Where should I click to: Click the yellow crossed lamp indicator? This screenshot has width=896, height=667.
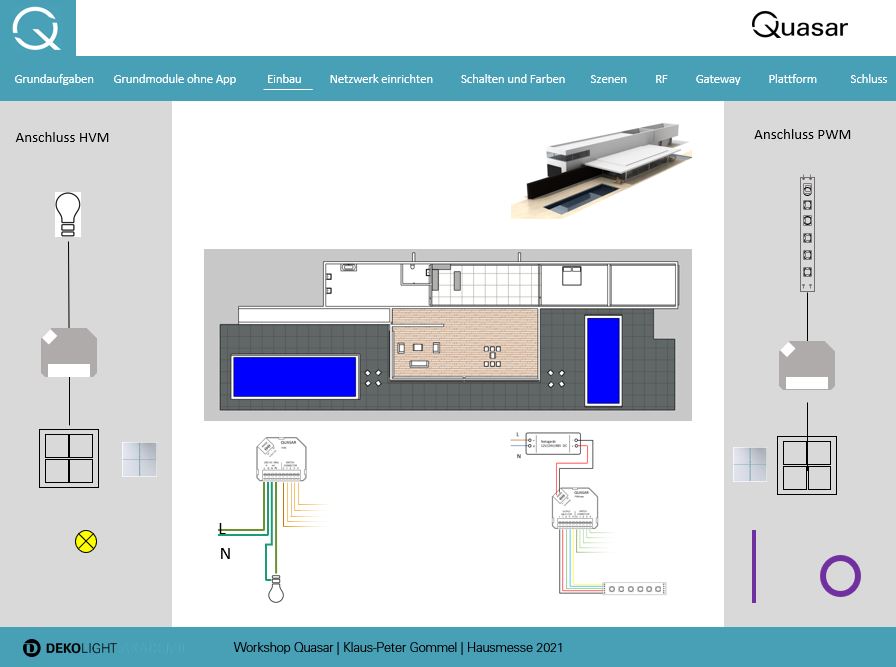(86, 542)
